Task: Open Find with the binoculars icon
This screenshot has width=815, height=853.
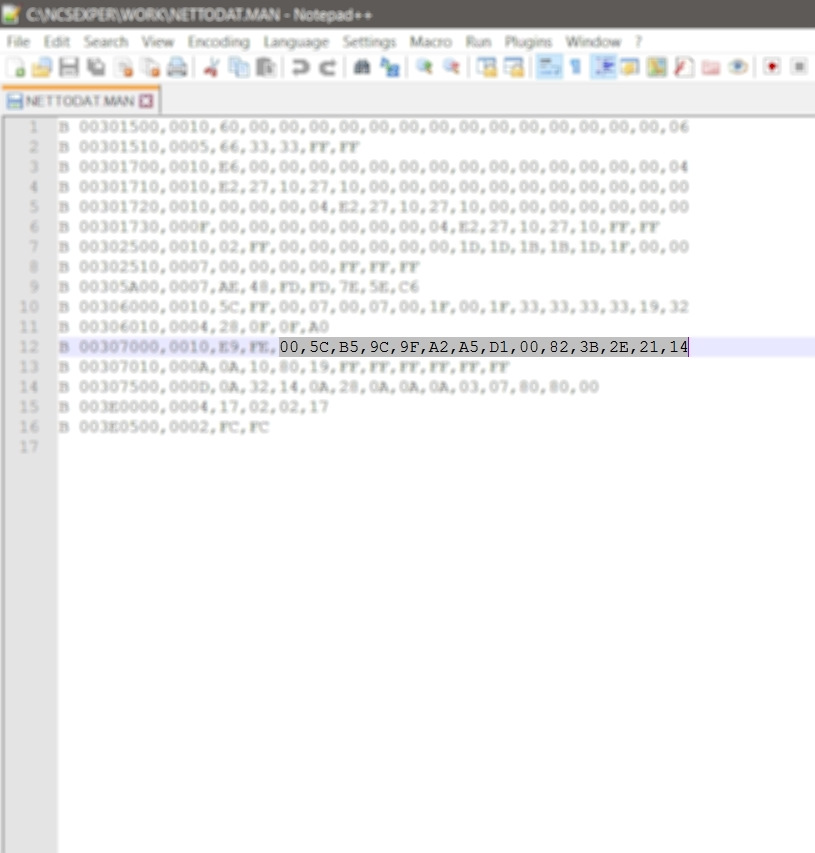Action: tap(362, 67)
